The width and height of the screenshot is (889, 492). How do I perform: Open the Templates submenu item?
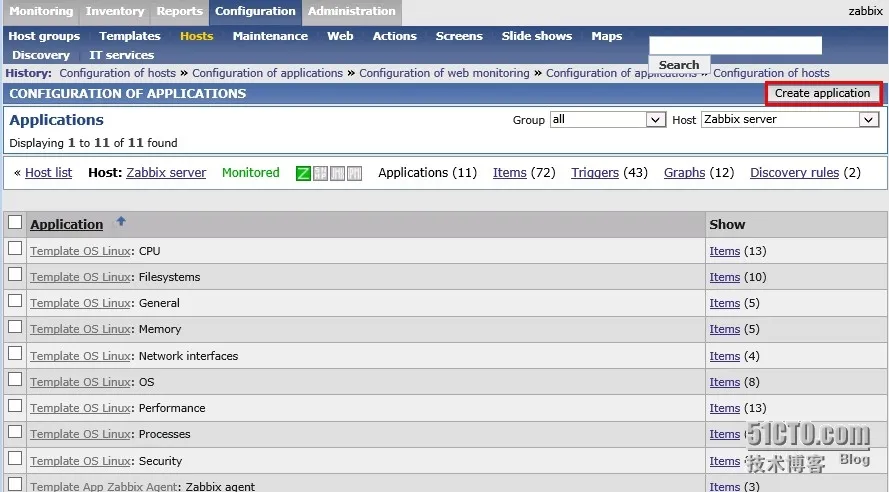point(130,36)
